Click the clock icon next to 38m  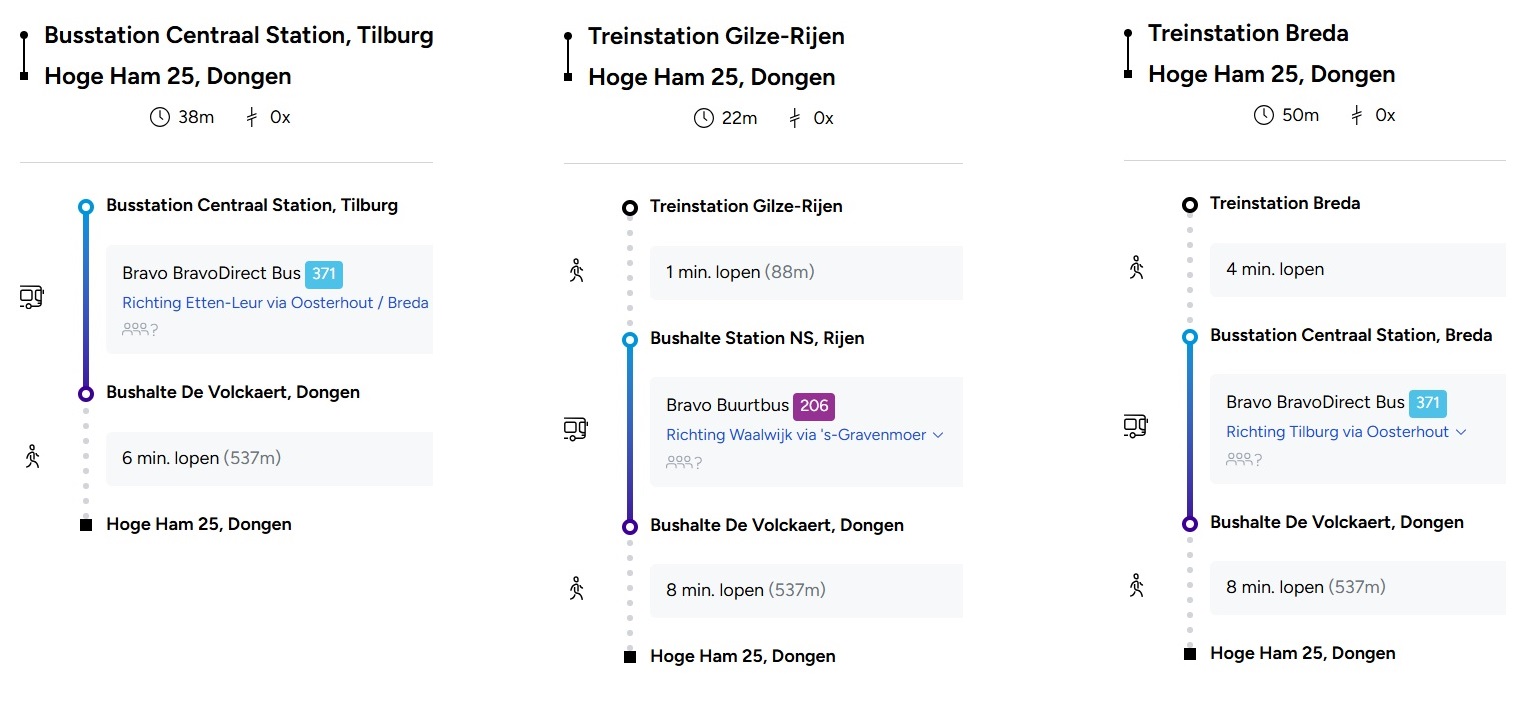click(160, 117)
